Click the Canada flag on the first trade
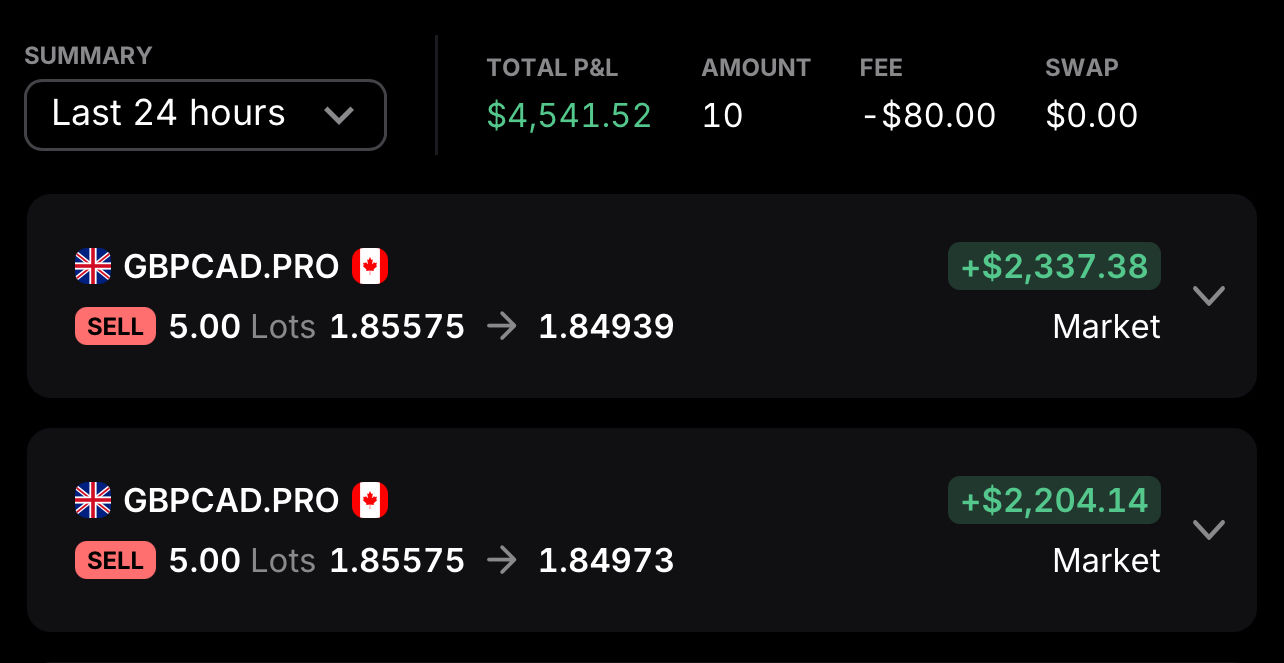 (370, 267)
